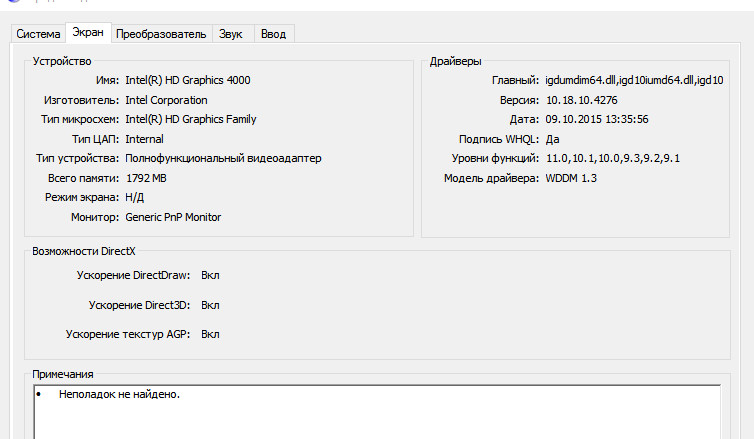Click the Intel(R) HD Graphics Family chip type
The image size is (754, 439).
pos(190,119)
